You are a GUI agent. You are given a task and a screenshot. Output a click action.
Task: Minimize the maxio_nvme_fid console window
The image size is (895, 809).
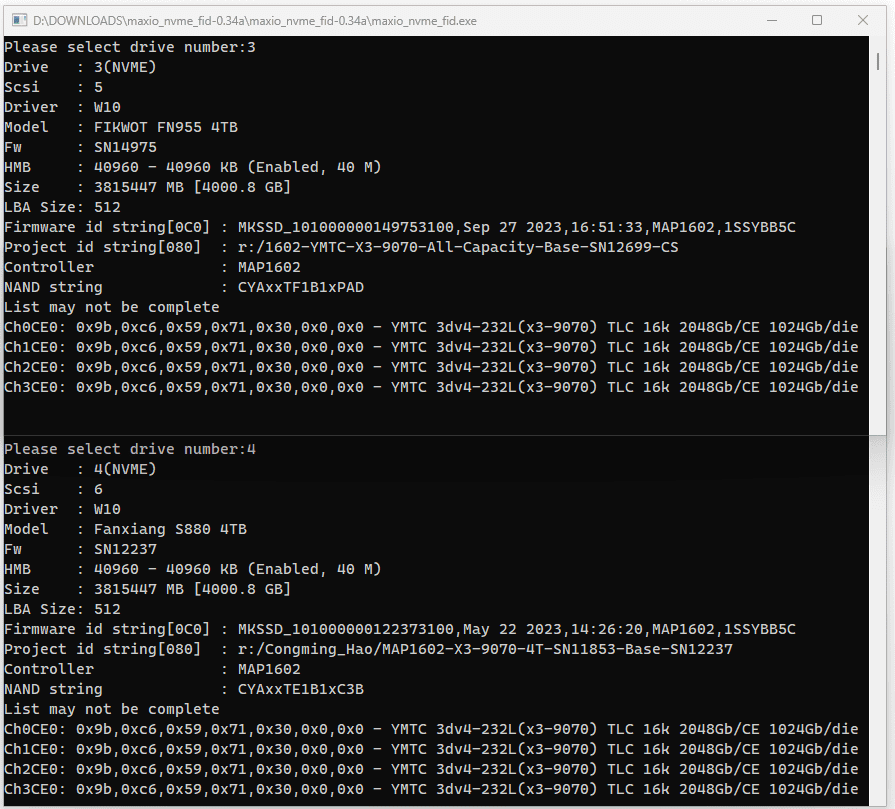(x=772, y=21)
